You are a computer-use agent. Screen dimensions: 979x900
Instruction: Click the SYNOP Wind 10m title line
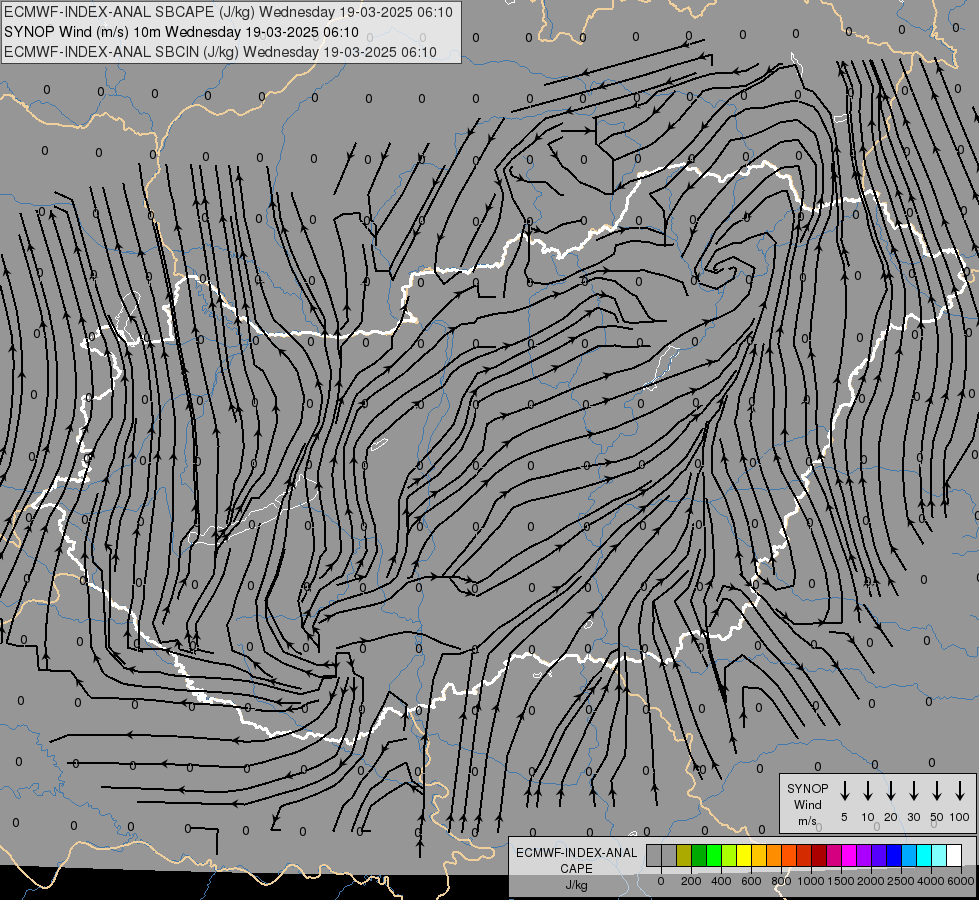pos(181,32)
